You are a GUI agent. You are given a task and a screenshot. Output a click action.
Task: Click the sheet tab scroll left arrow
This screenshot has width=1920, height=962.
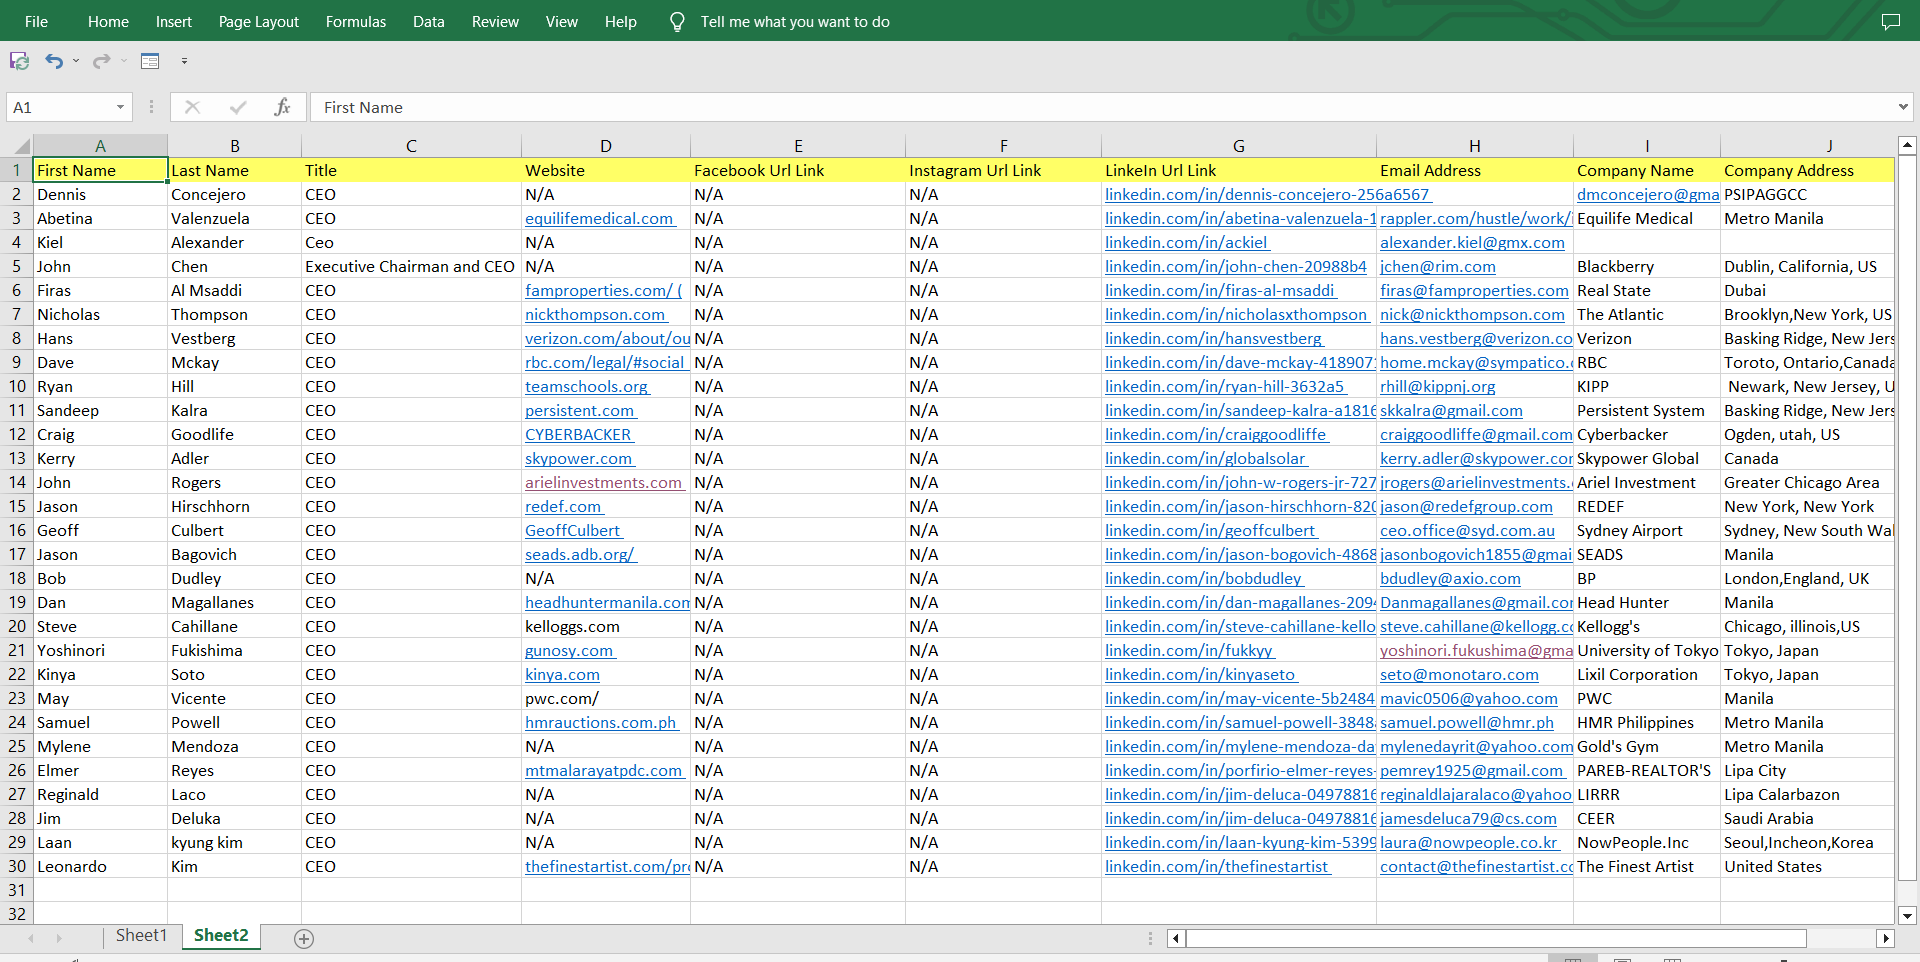pos(31,938)
